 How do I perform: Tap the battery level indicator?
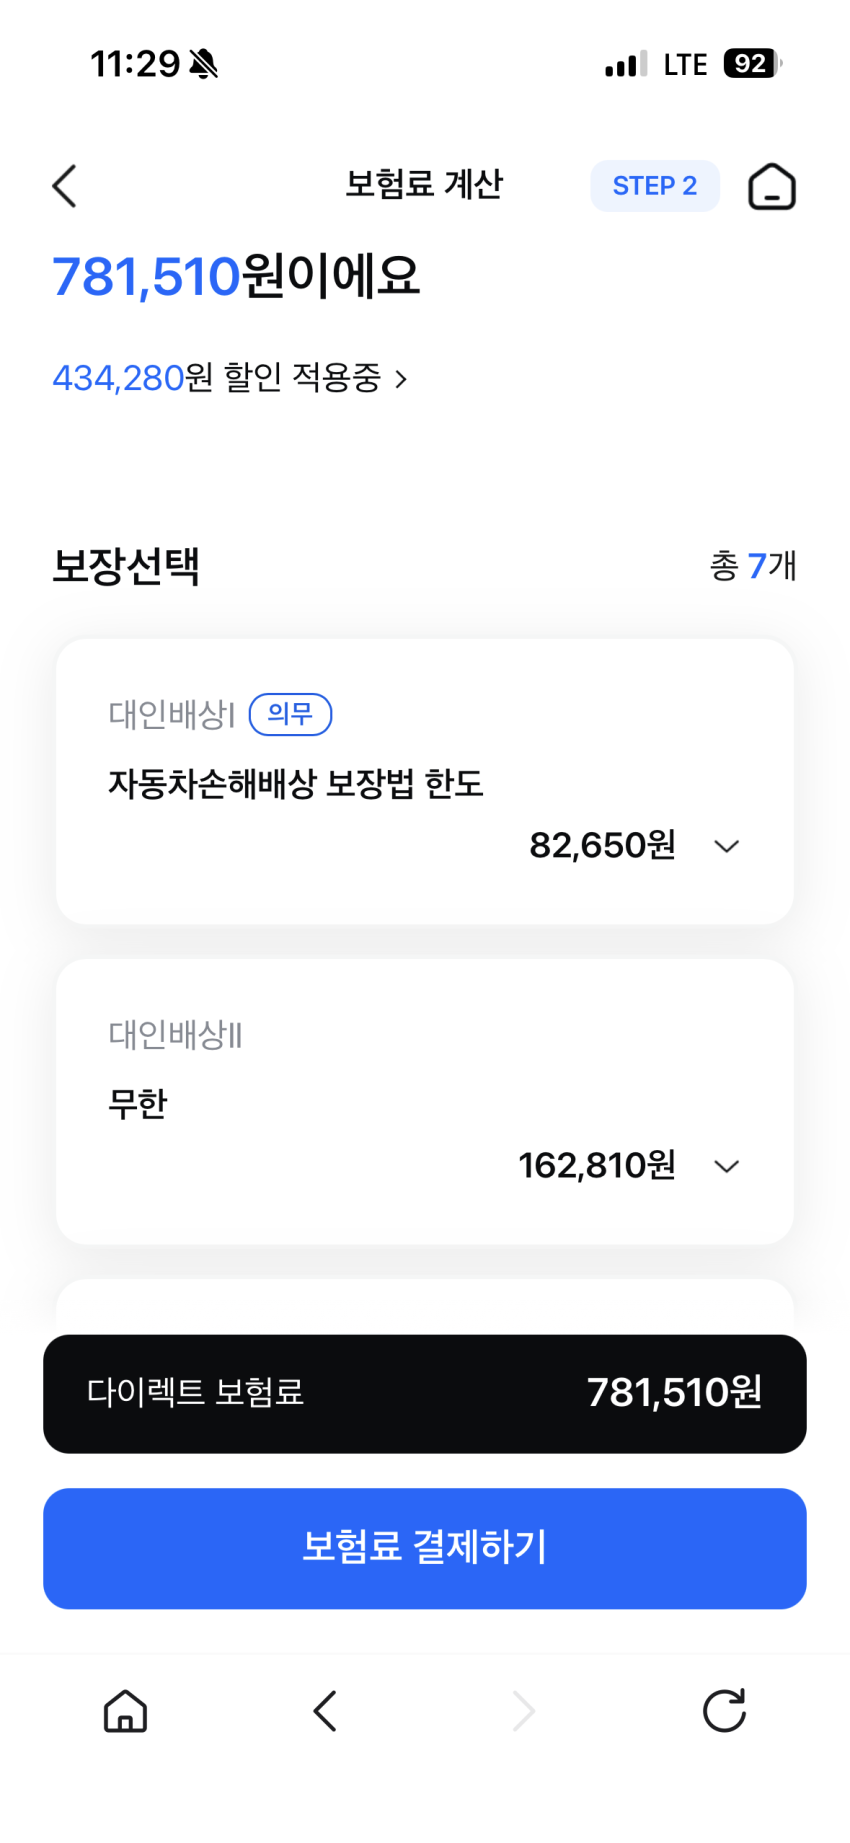(751, 64)
